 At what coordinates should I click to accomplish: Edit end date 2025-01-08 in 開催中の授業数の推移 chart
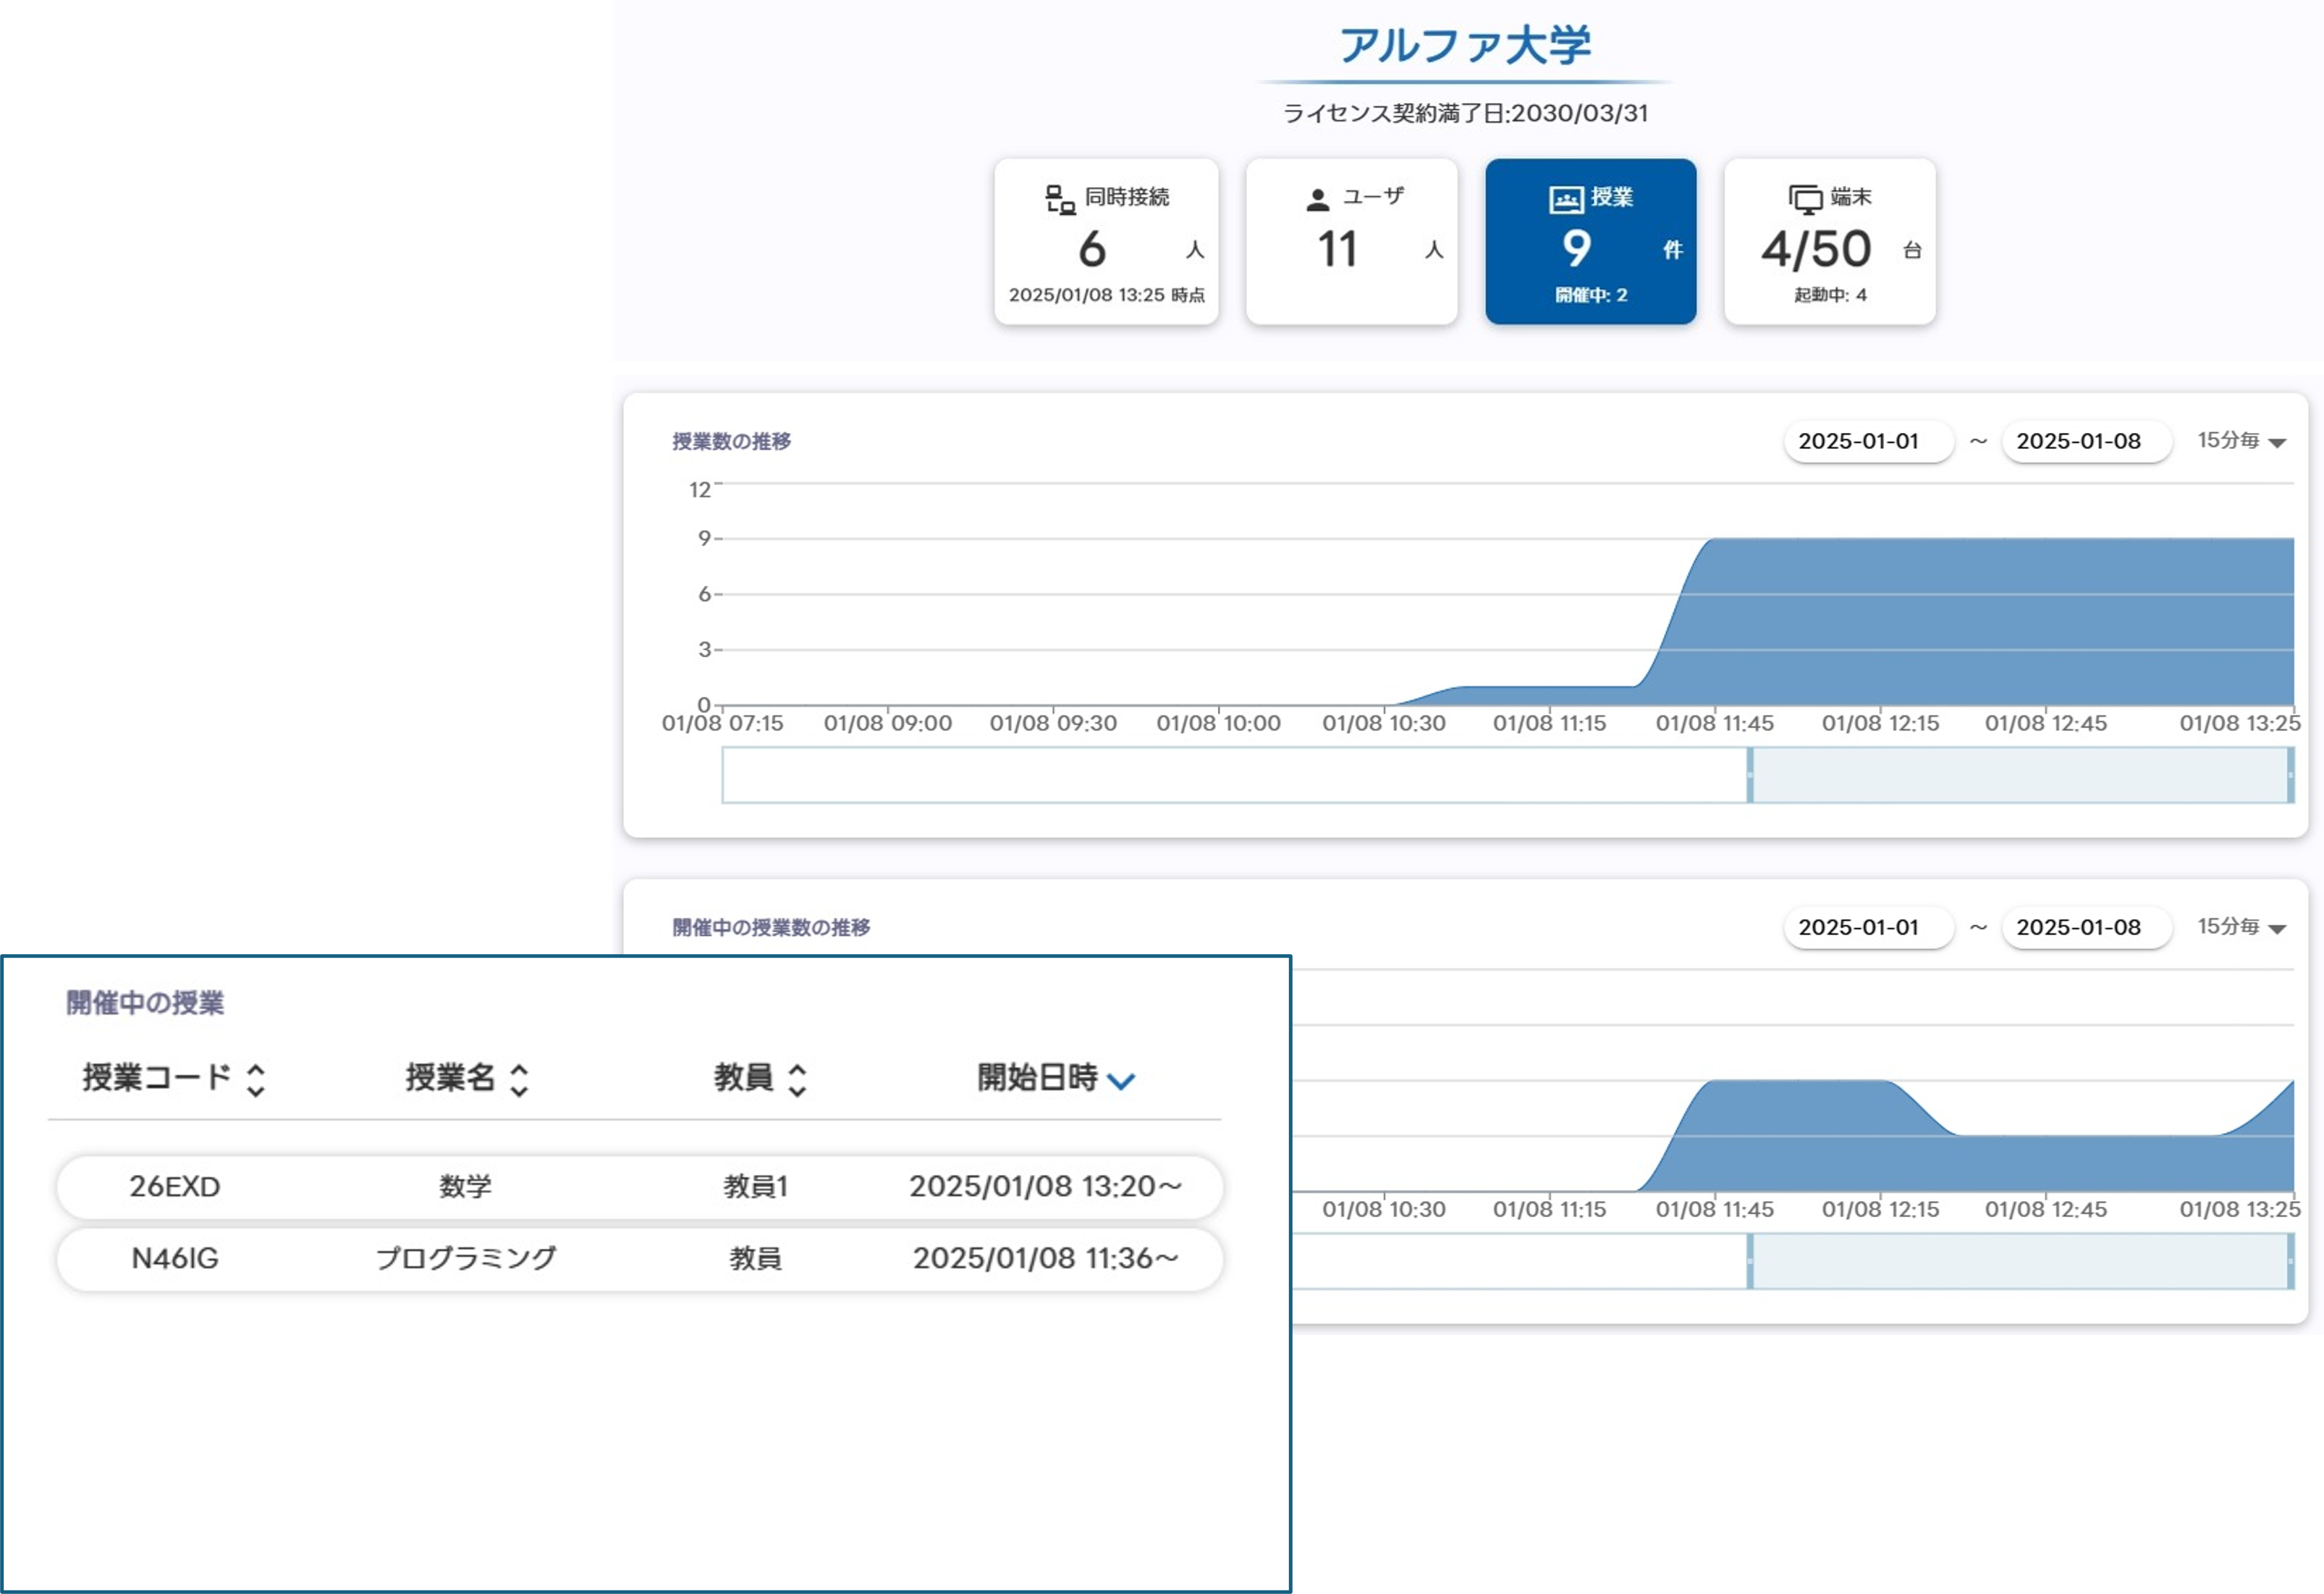coord(2087,927)
